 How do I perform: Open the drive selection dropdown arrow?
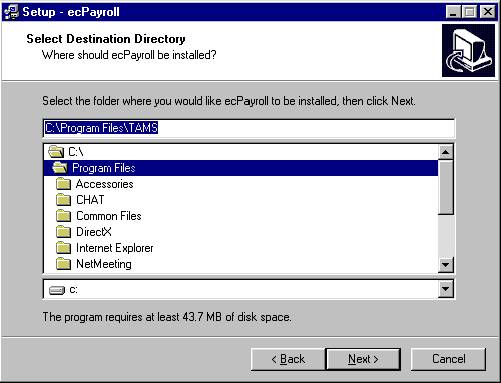(x=446, y=289)
